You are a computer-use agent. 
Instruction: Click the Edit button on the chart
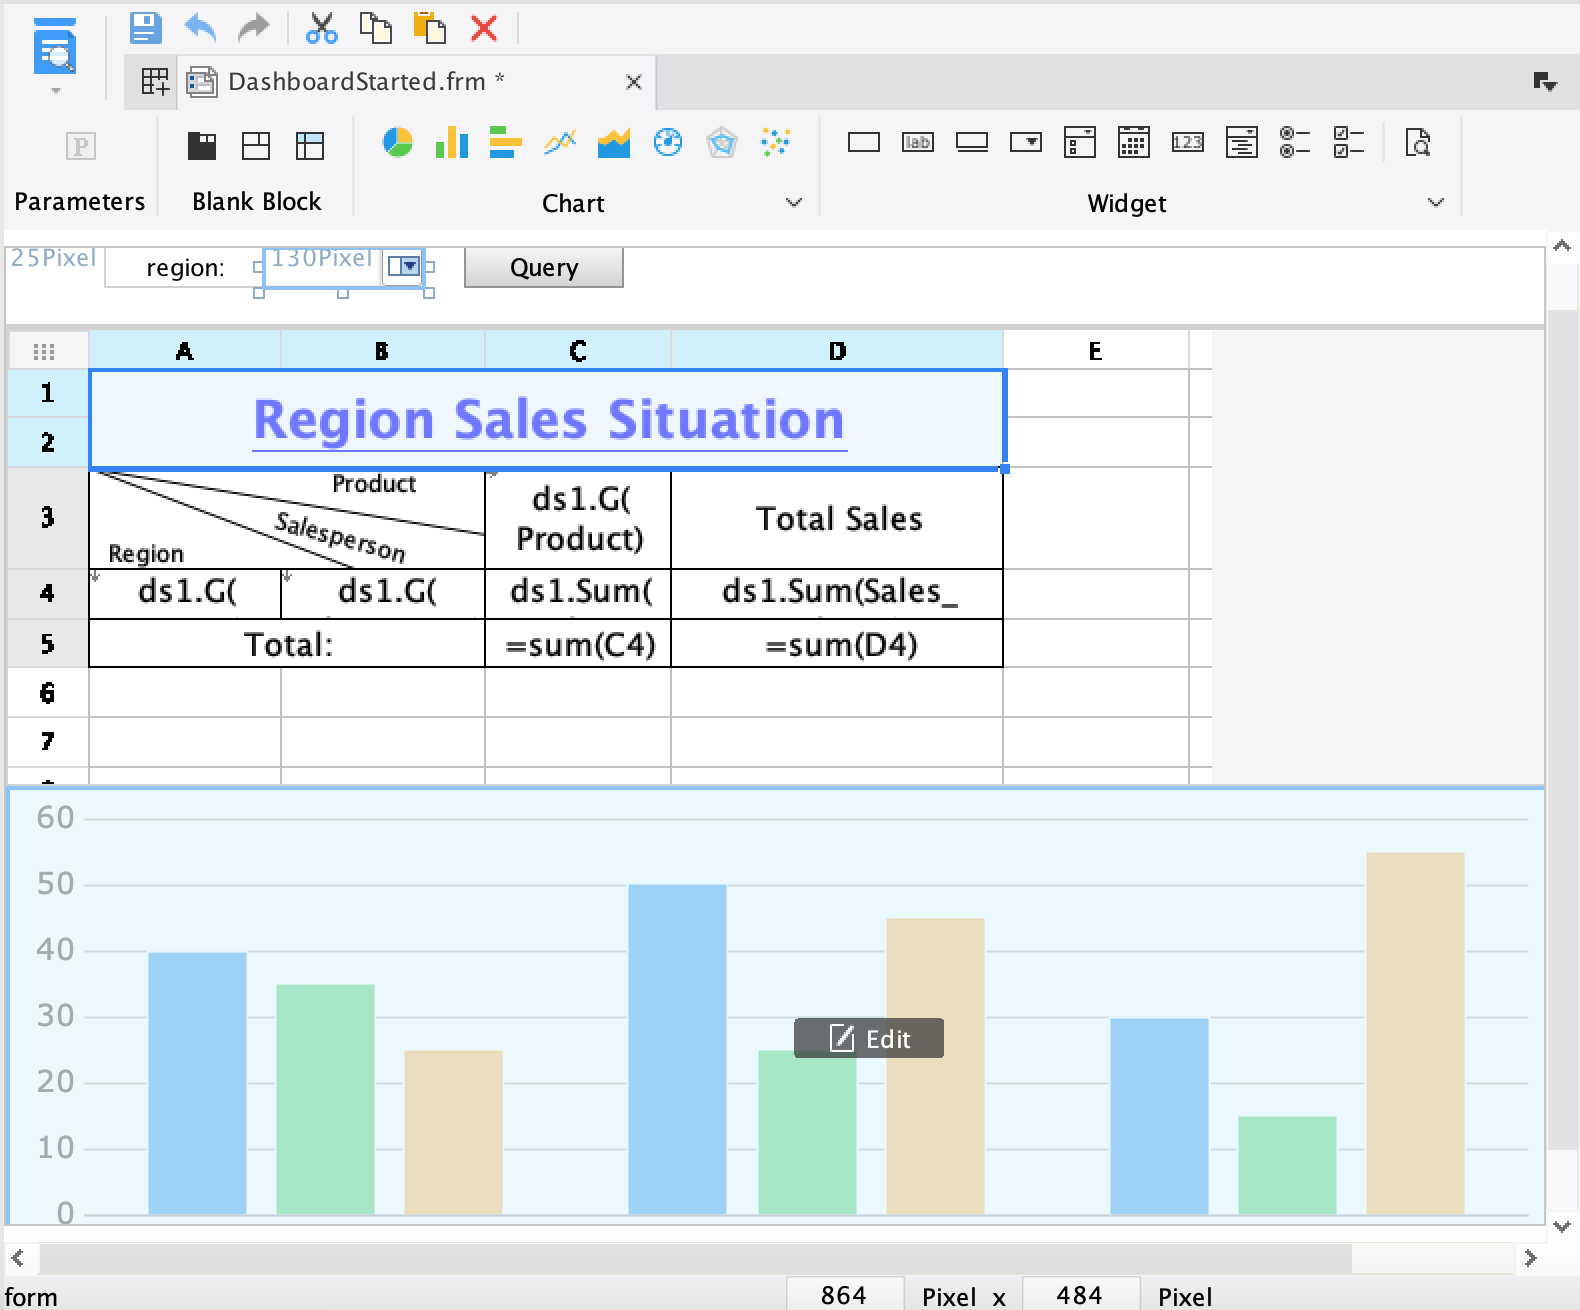869,1039
